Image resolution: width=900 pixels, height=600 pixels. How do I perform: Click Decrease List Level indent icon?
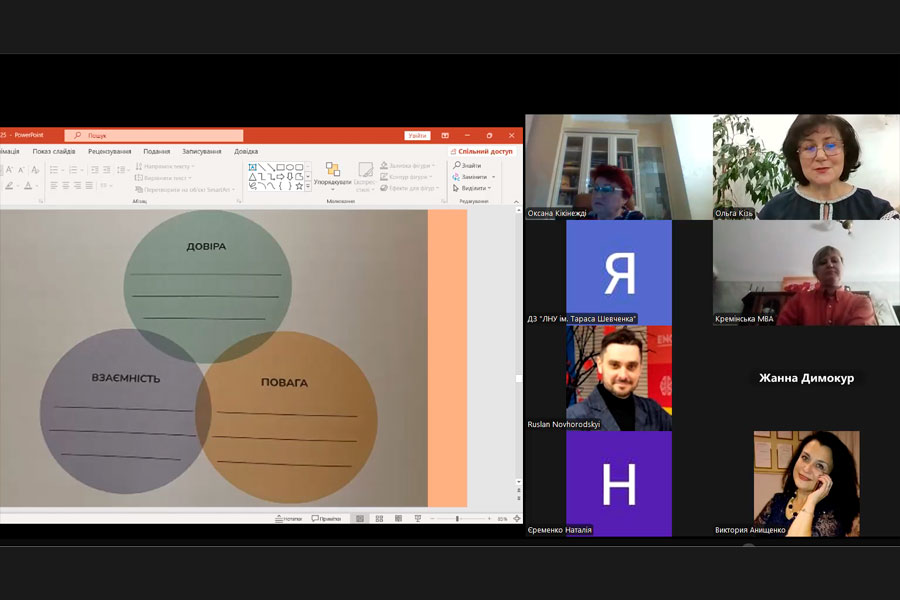pos(95,170)
